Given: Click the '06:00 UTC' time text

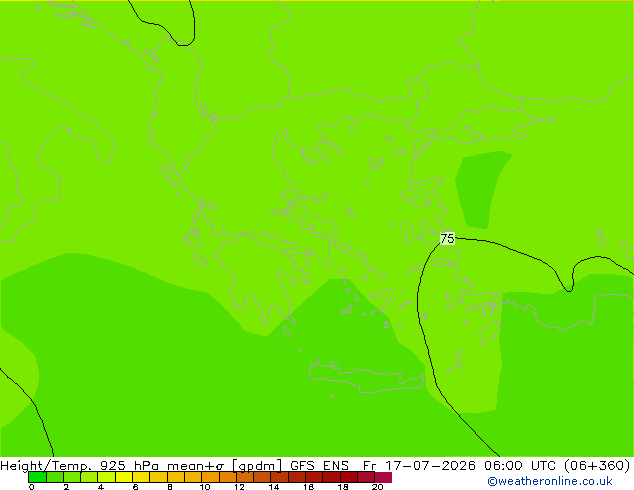Looking at the screenshot, I should [521, 465].
